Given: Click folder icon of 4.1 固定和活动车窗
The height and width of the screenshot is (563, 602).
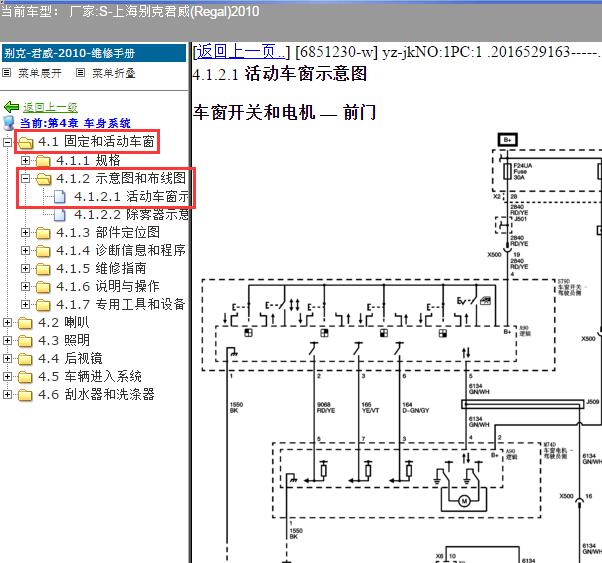Looking at the screenshot, I should click(25, 142).
